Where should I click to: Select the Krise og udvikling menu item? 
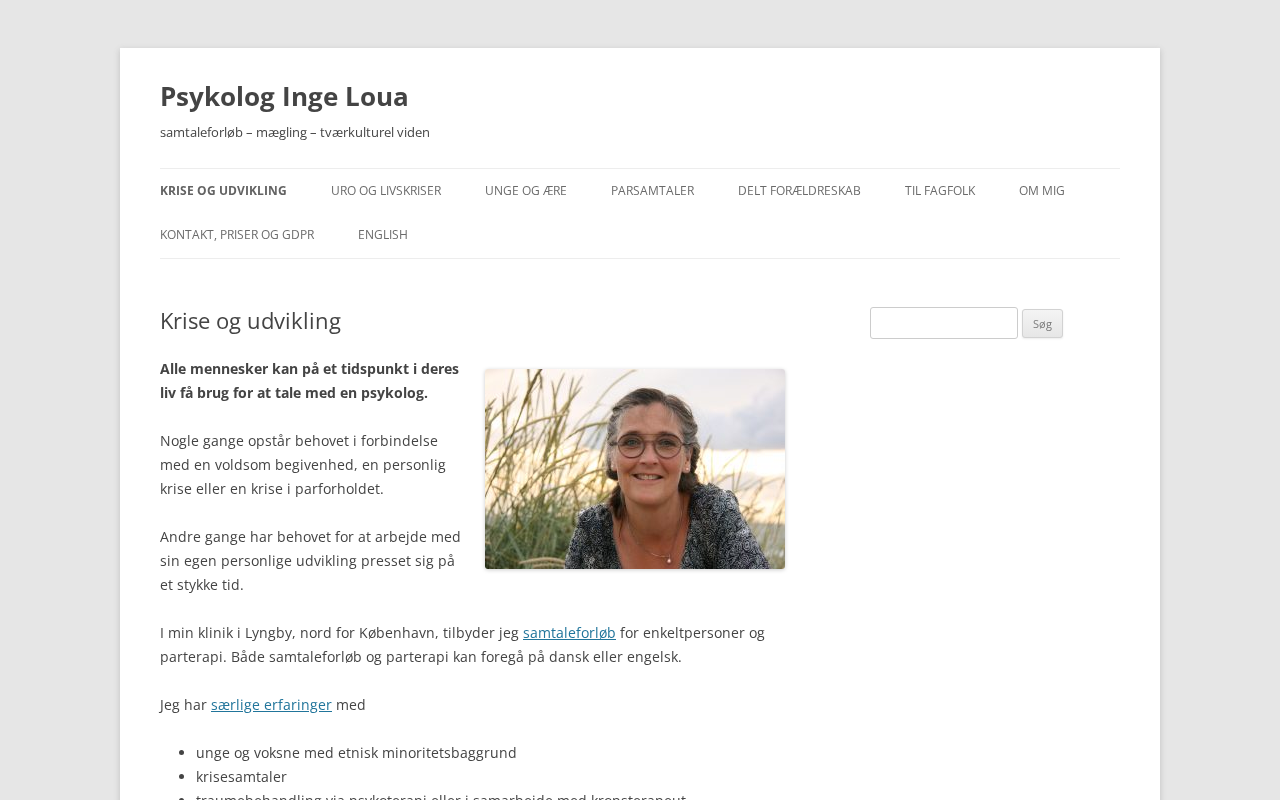(223, 191)
